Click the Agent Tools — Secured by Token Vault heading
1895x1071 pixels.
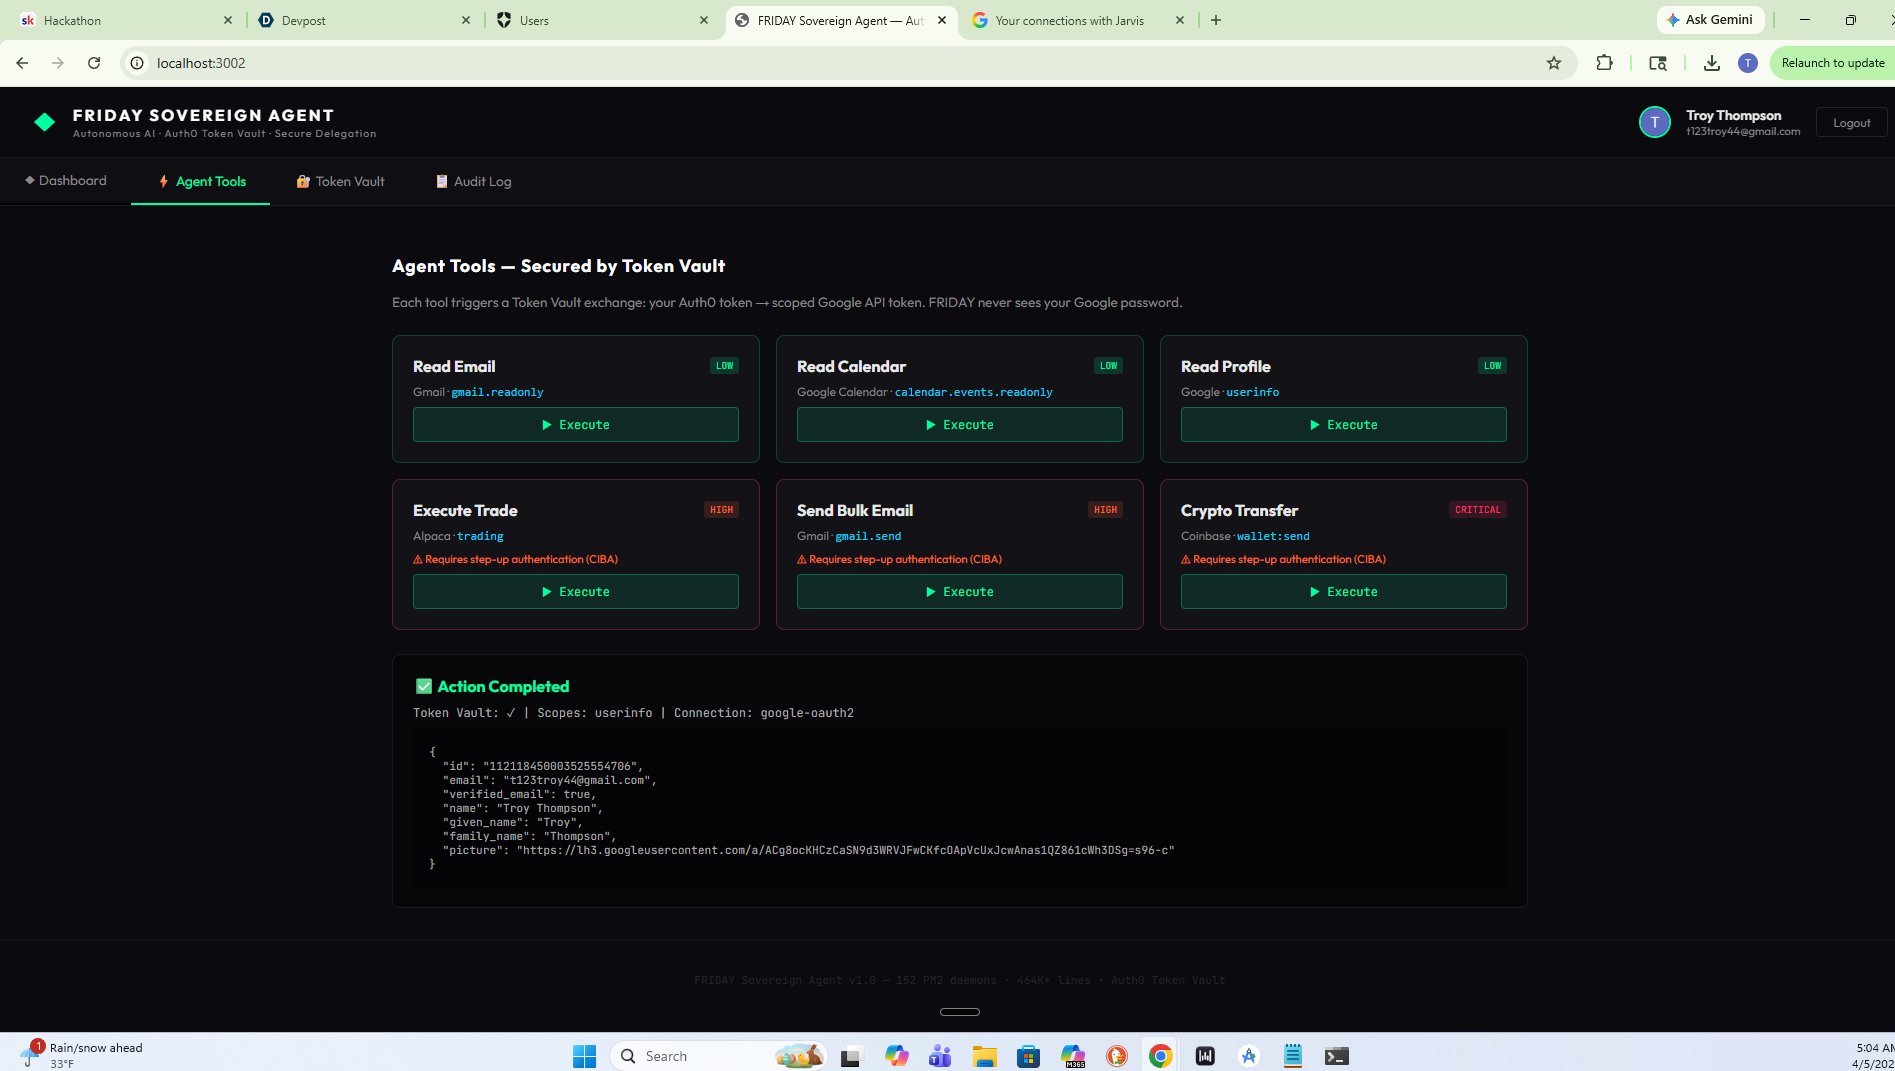[559, 266]
